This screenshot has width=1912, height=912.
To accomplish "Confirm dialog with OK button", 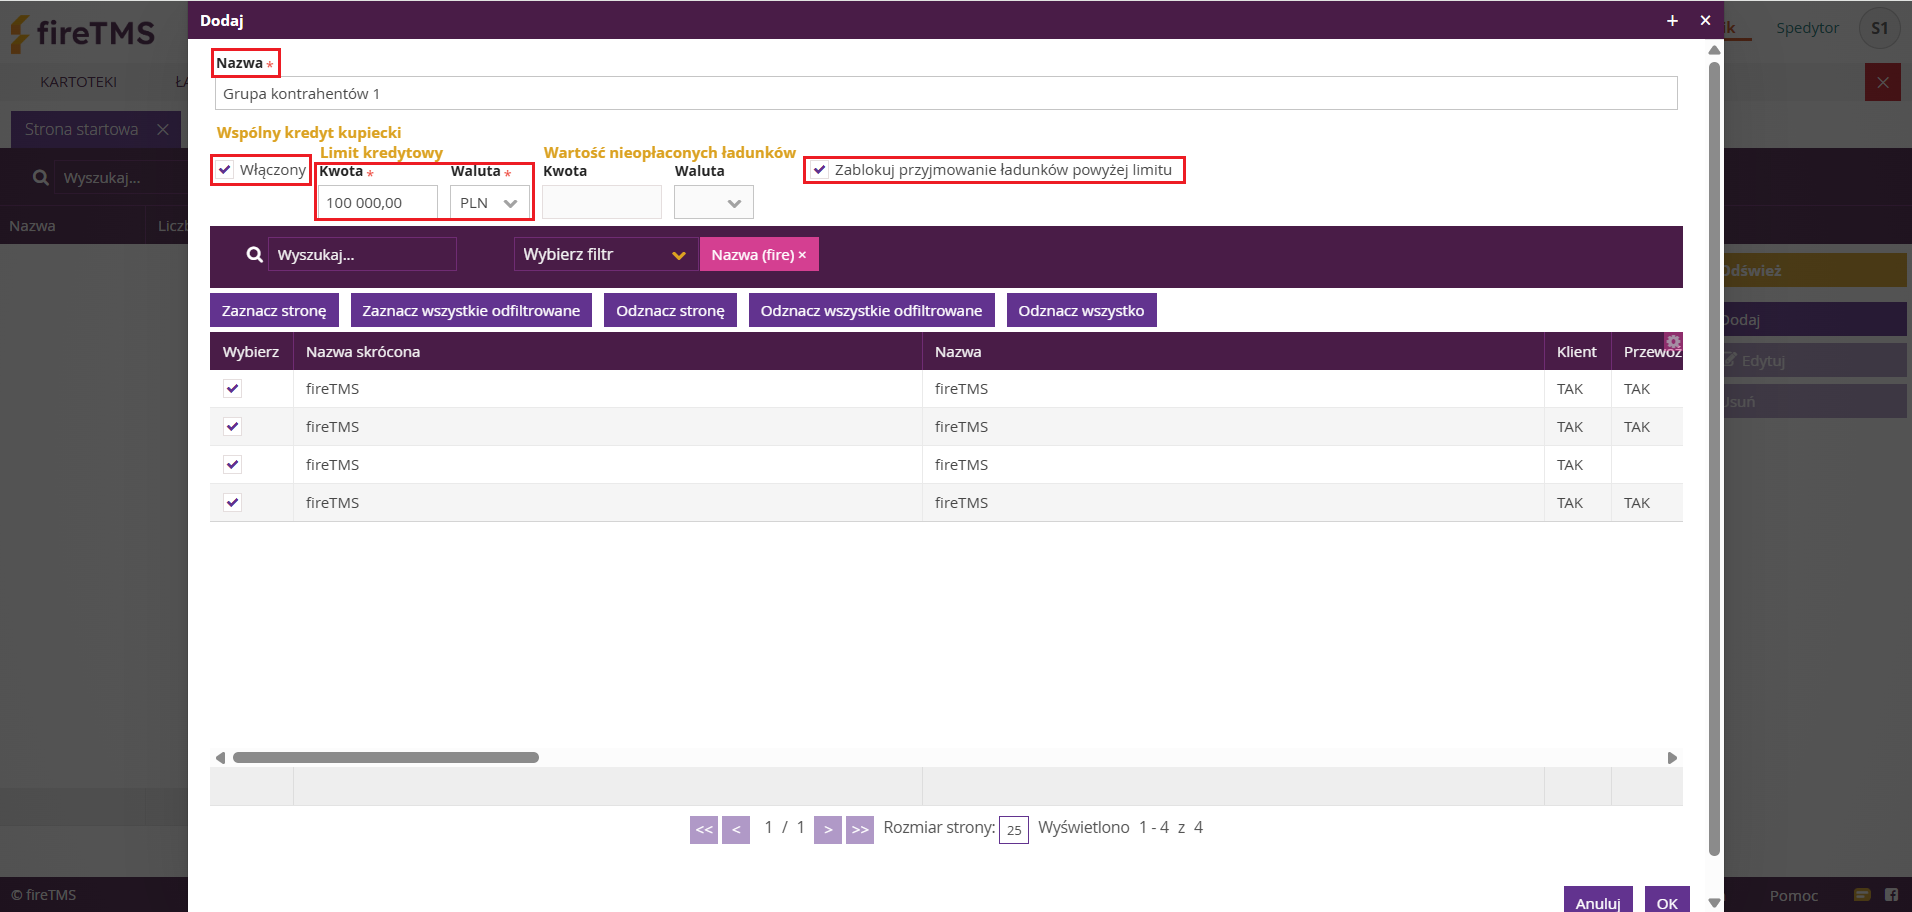I will (x=1667, y=900).
